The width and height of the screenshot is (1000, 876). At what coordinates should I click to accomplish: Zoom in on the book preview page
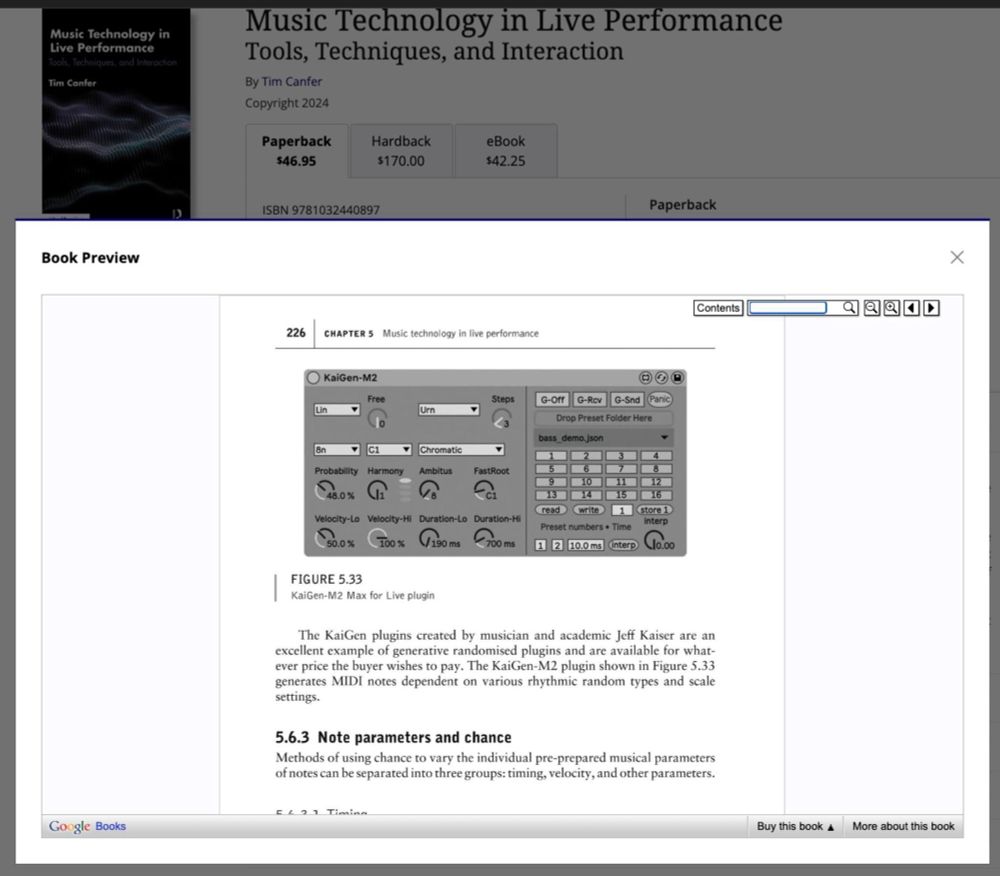(892, 308)
